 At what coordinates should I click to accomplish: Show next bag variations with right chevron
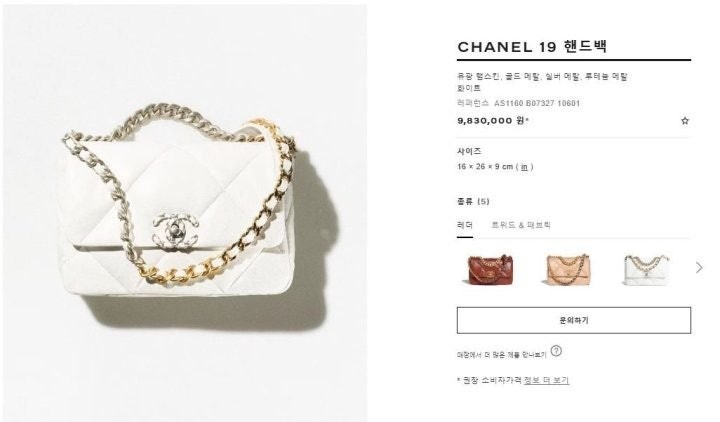699,268
